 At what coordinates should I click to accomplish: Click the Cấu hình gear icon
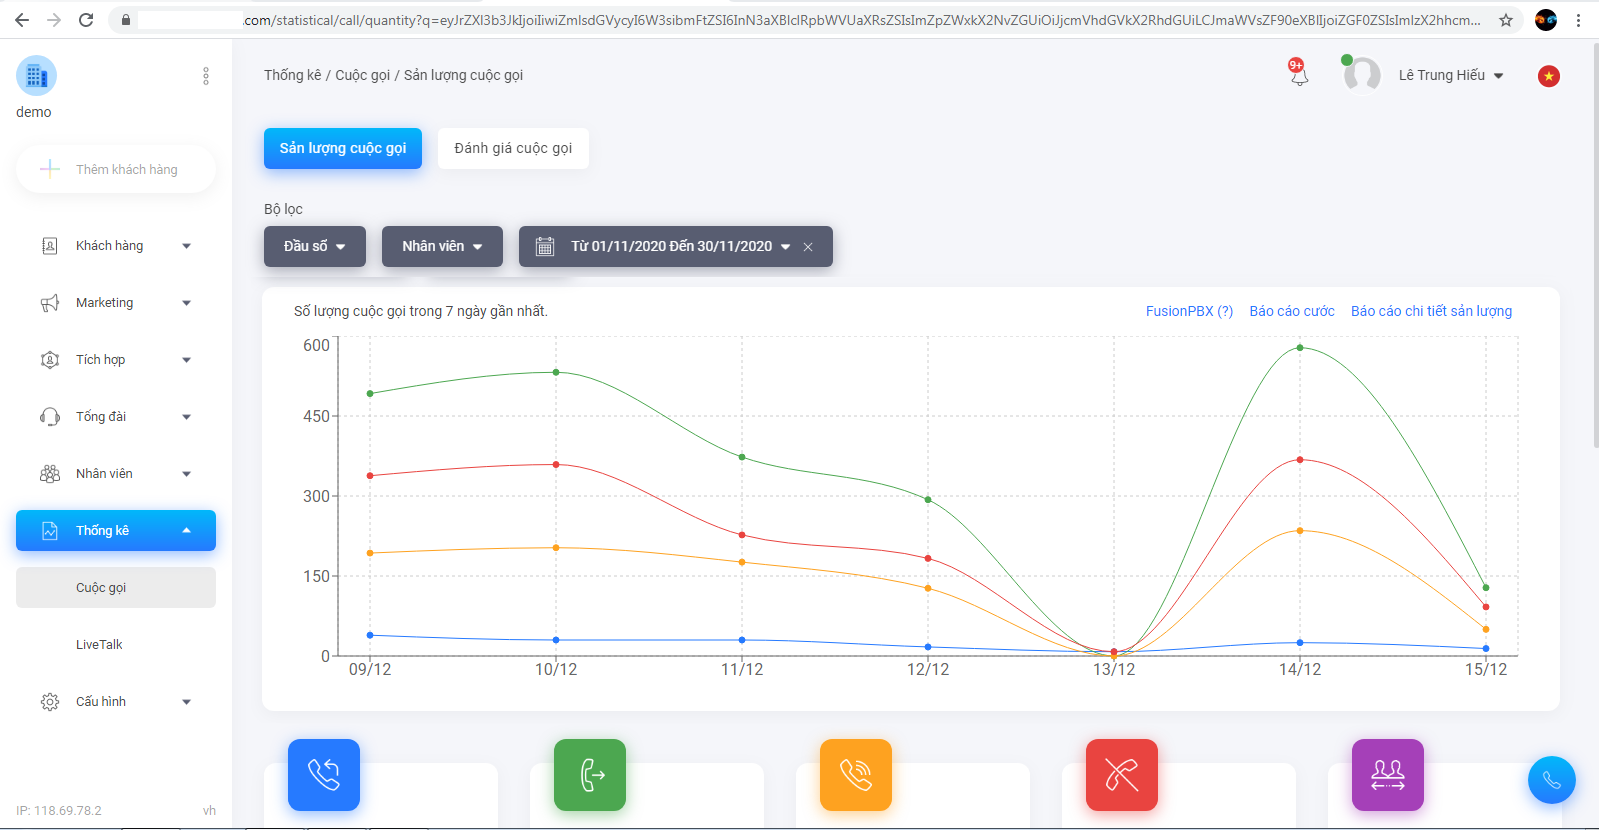[50, 702]
